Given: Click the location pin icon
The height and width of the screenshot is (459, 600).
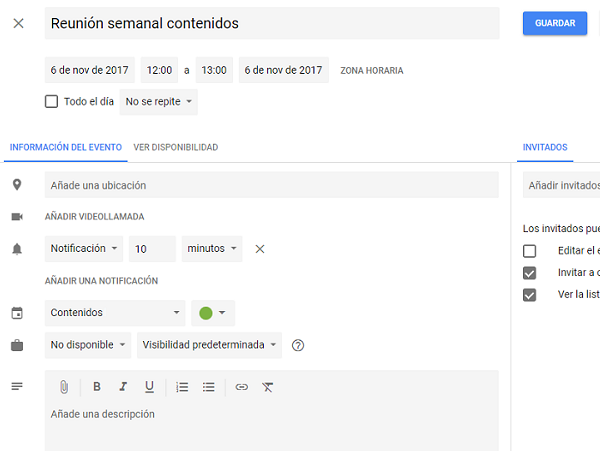Looking at the screenshot, I should coord(17,185).
